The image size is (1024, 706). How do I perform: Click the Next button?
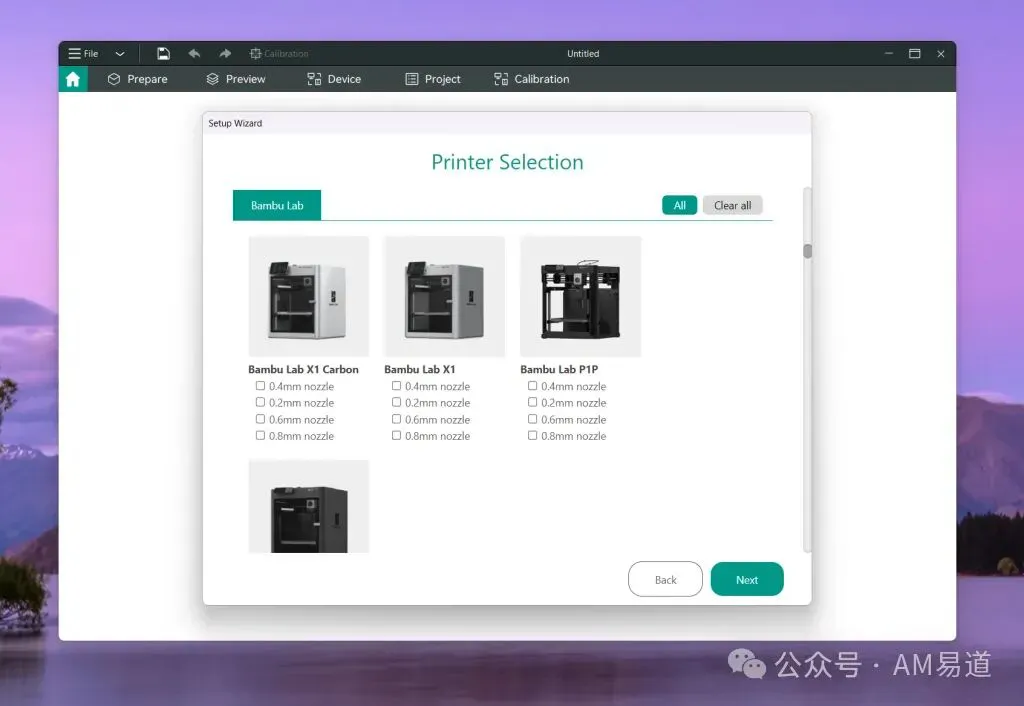pos(746,579)
